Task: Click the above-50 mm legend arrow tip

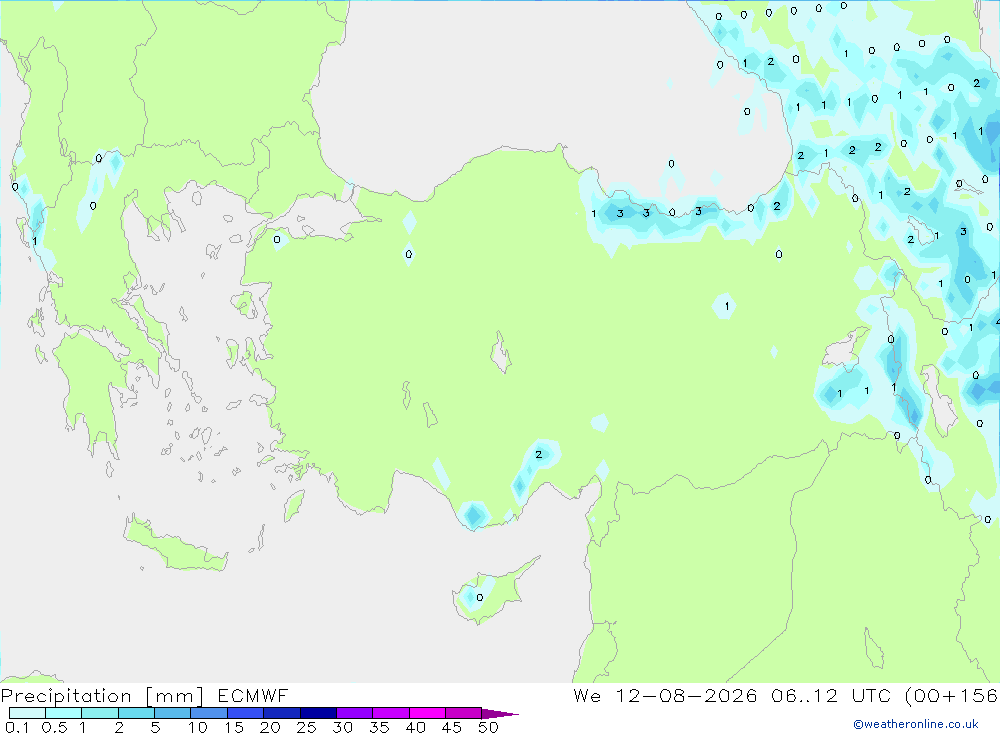Action: [500, 714]
